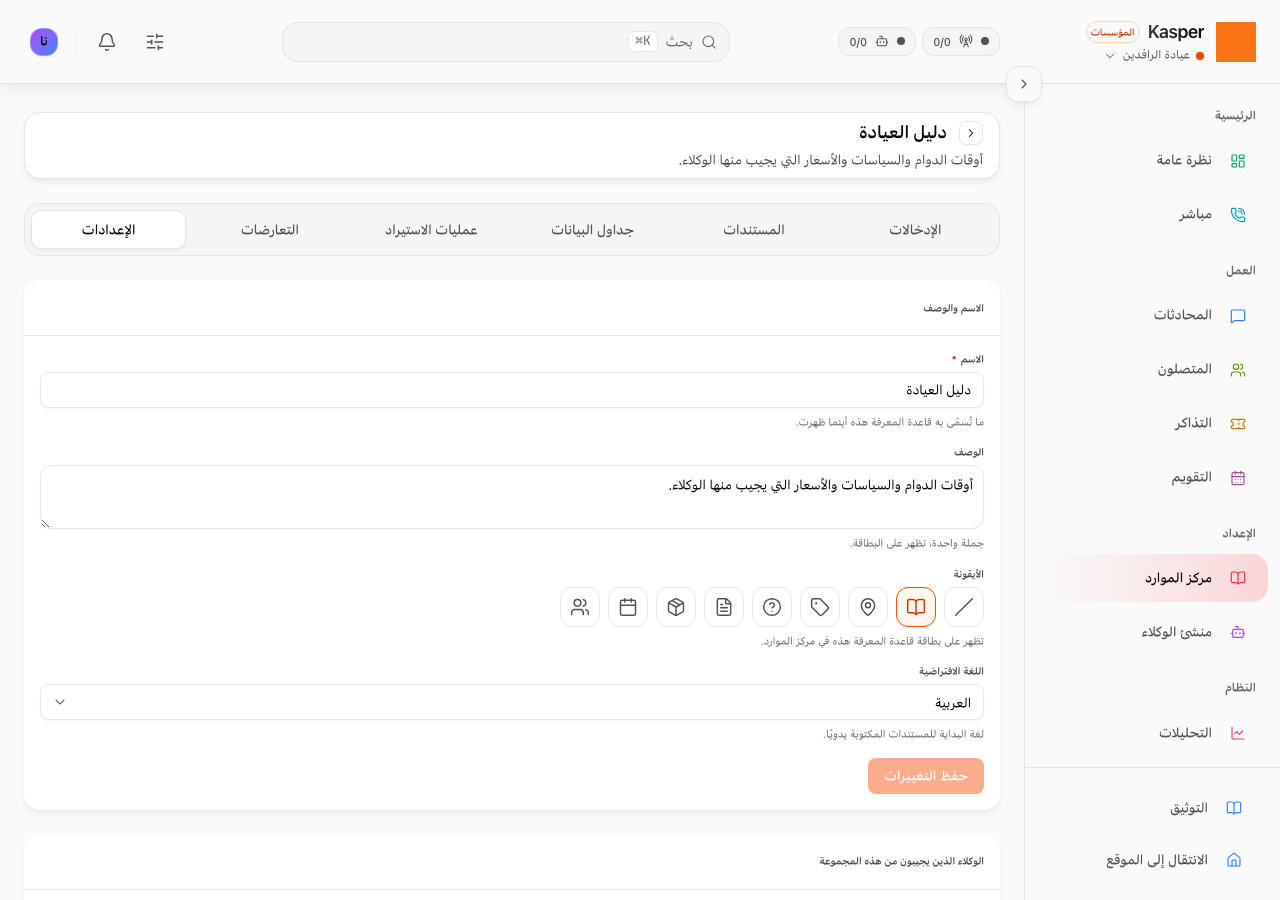Viewport: 1280px width, 900px height.
Task: Switch to the عمليات الاستيراد tab
Action: coord(431,230)
